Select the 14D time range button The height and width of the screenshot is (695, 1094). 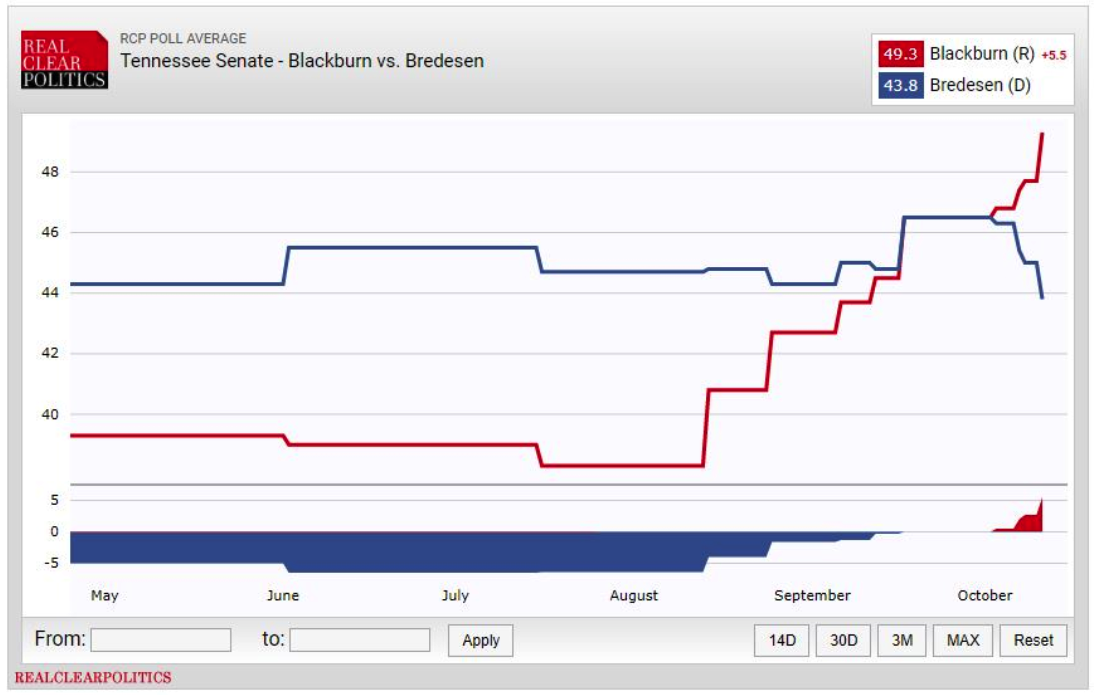point(782,640)
